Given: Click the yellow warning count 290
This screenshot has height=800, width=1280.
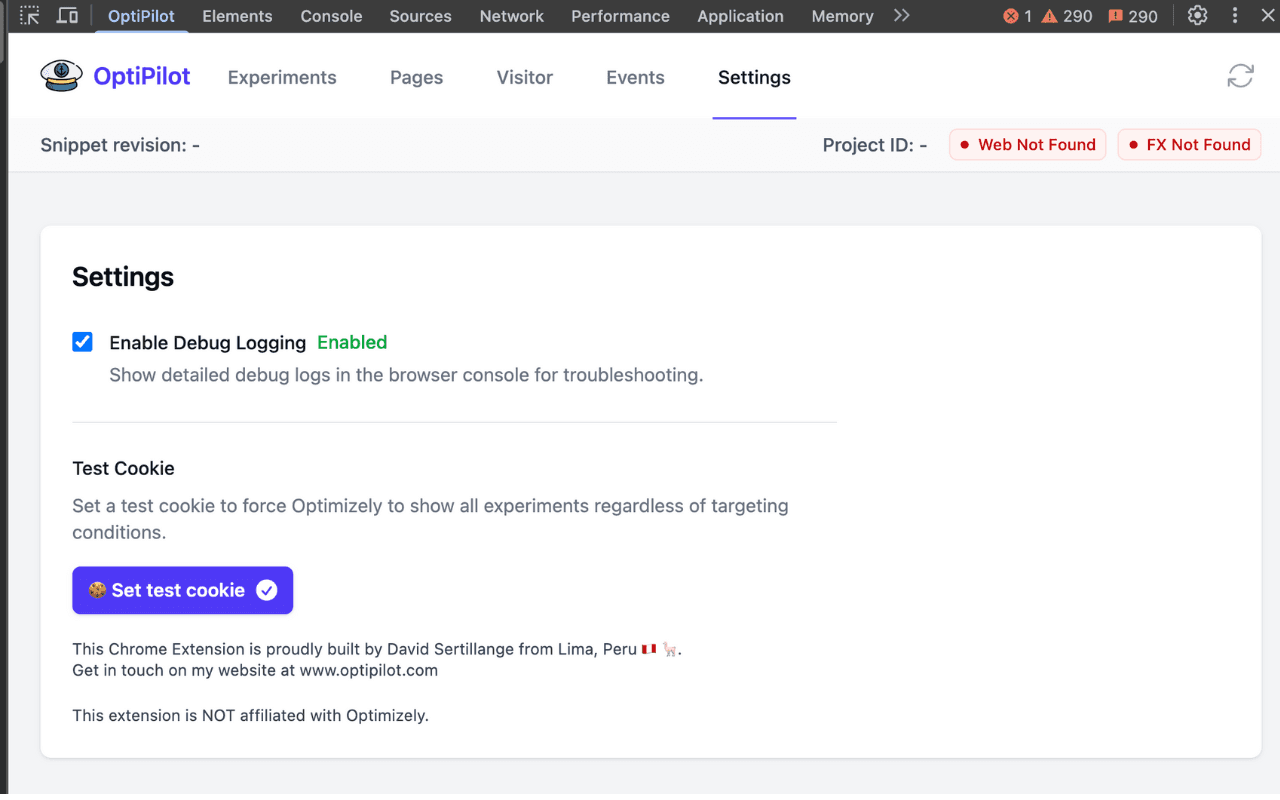Looking at the screenshot, I should [x=1067, y=16].
